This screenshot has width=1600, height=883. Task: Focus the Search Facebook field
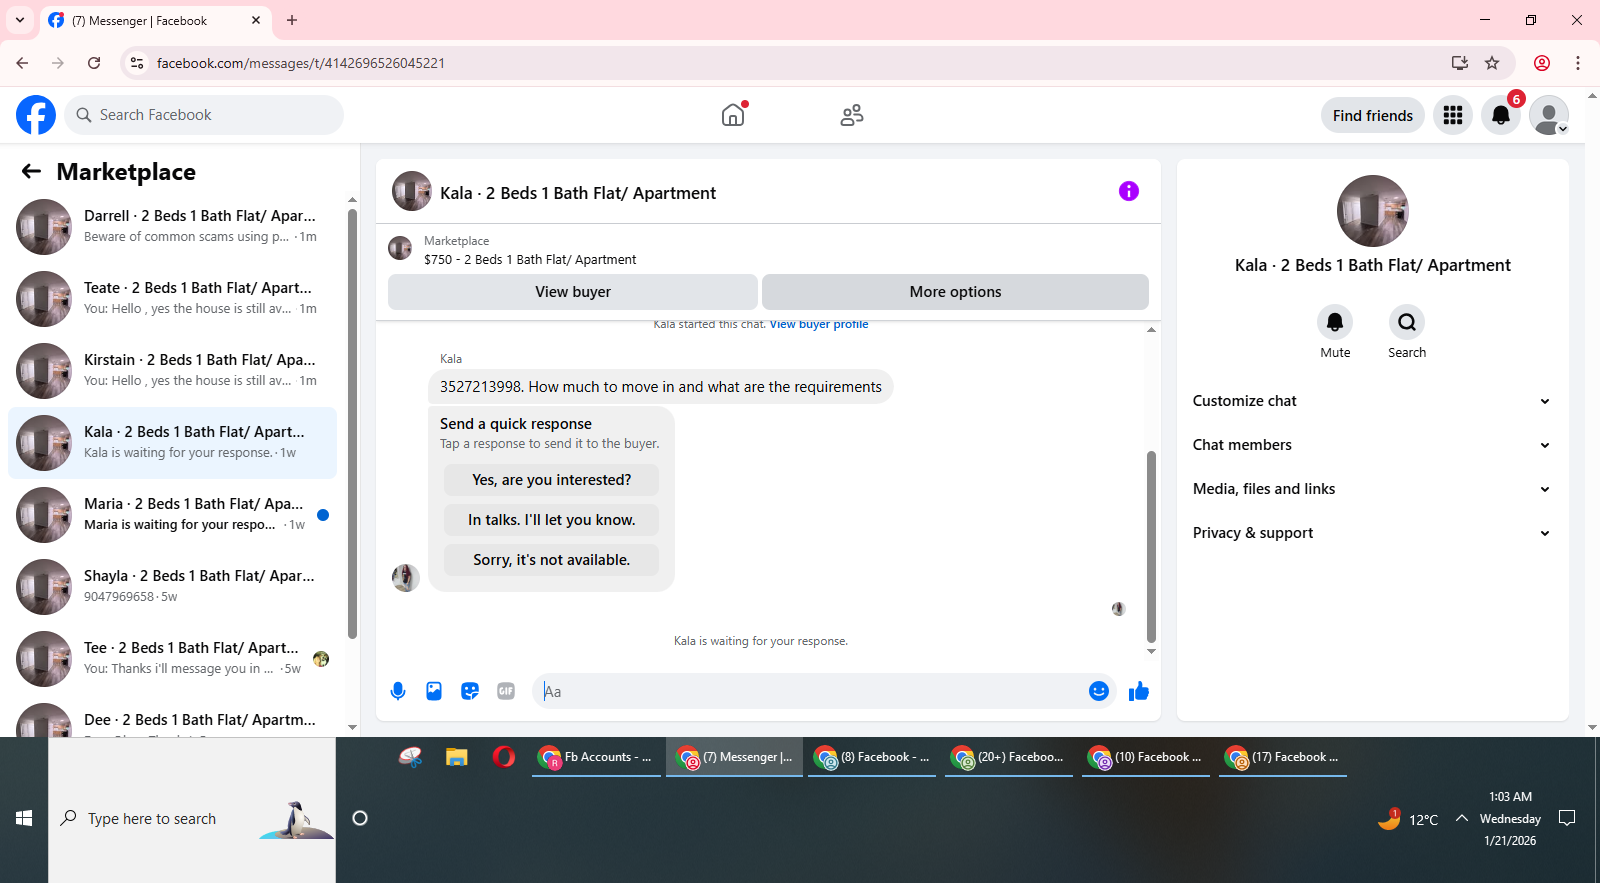(204, 115)
